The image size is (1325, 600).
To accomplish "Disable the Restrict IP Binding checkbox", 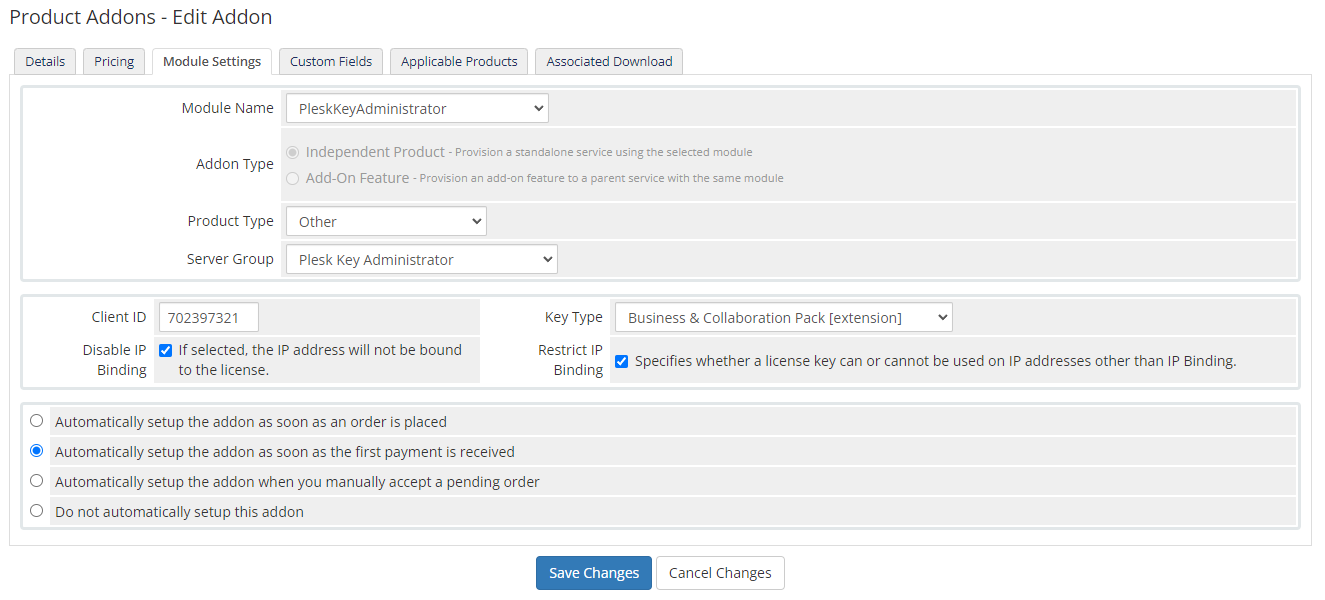I will click(621, 361).
